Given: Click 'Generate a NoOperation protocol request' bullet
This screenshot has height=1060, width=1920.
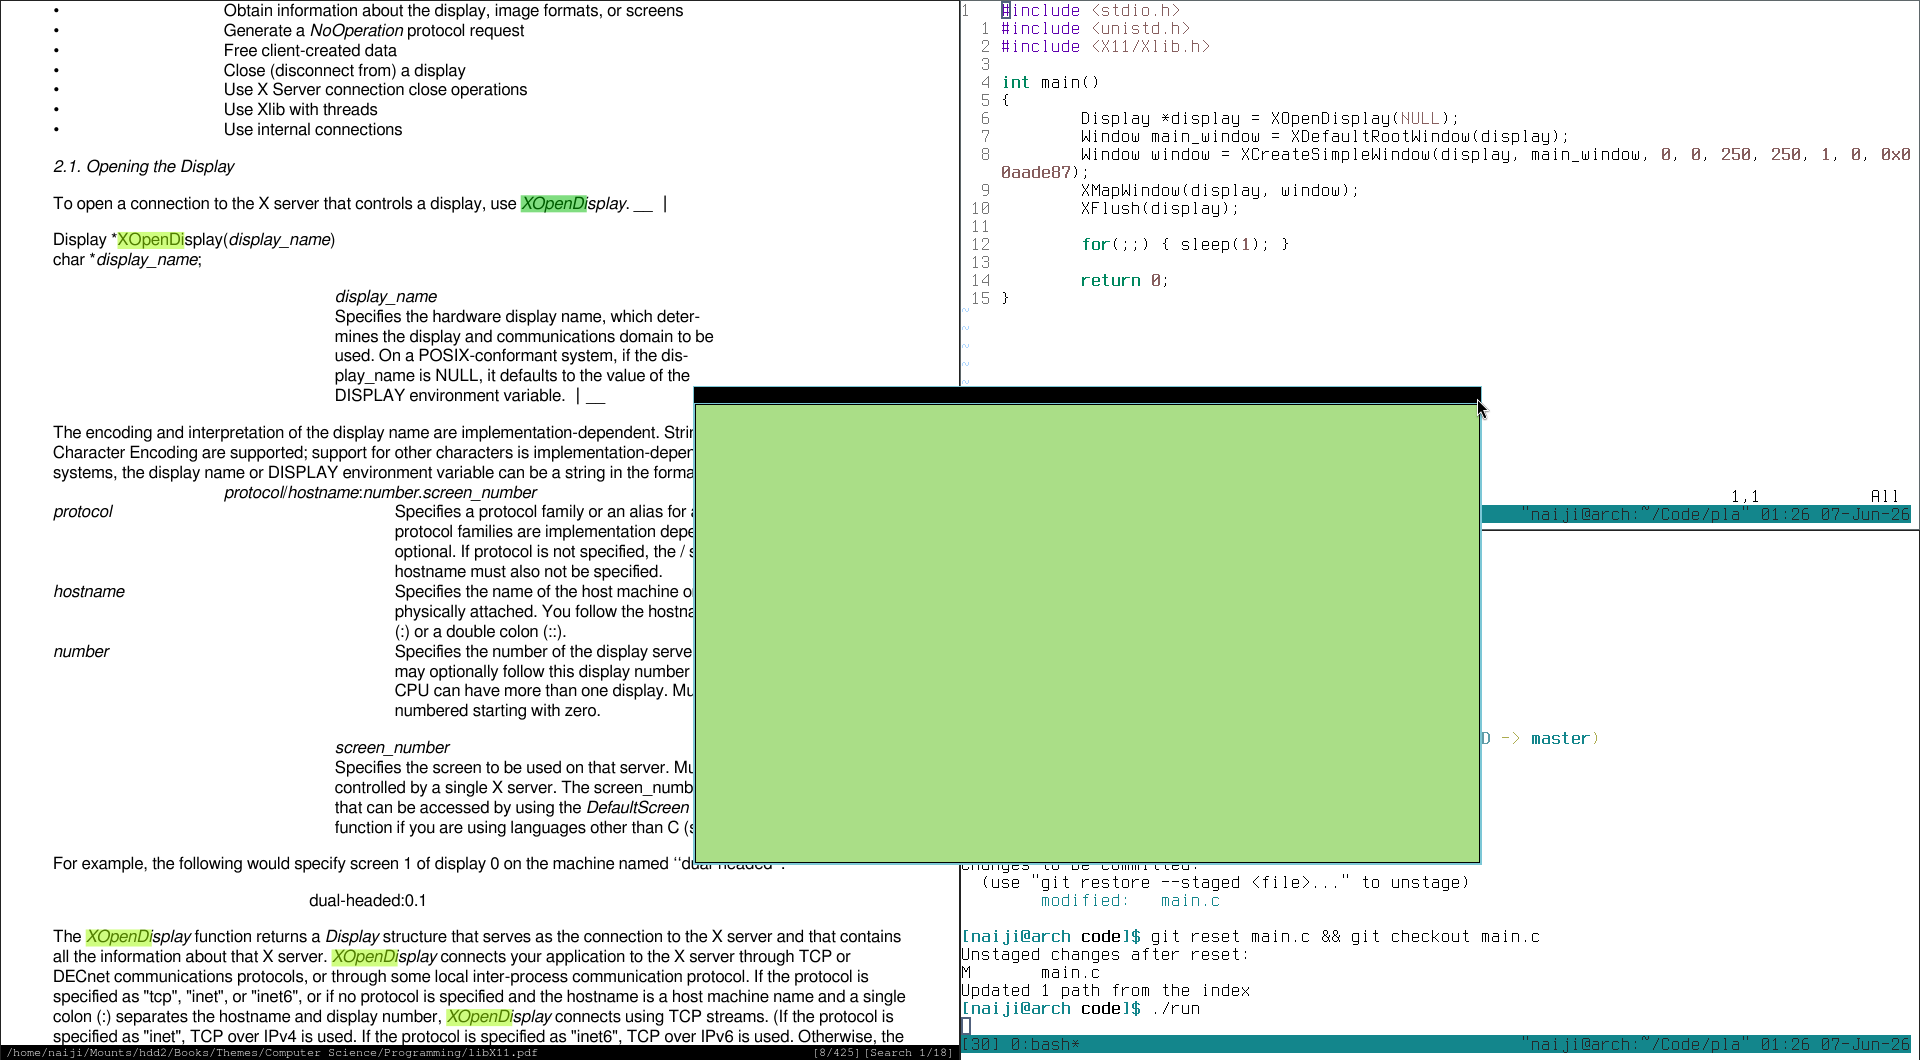Looking at the screenshot, I should click(x=374, y=31).
